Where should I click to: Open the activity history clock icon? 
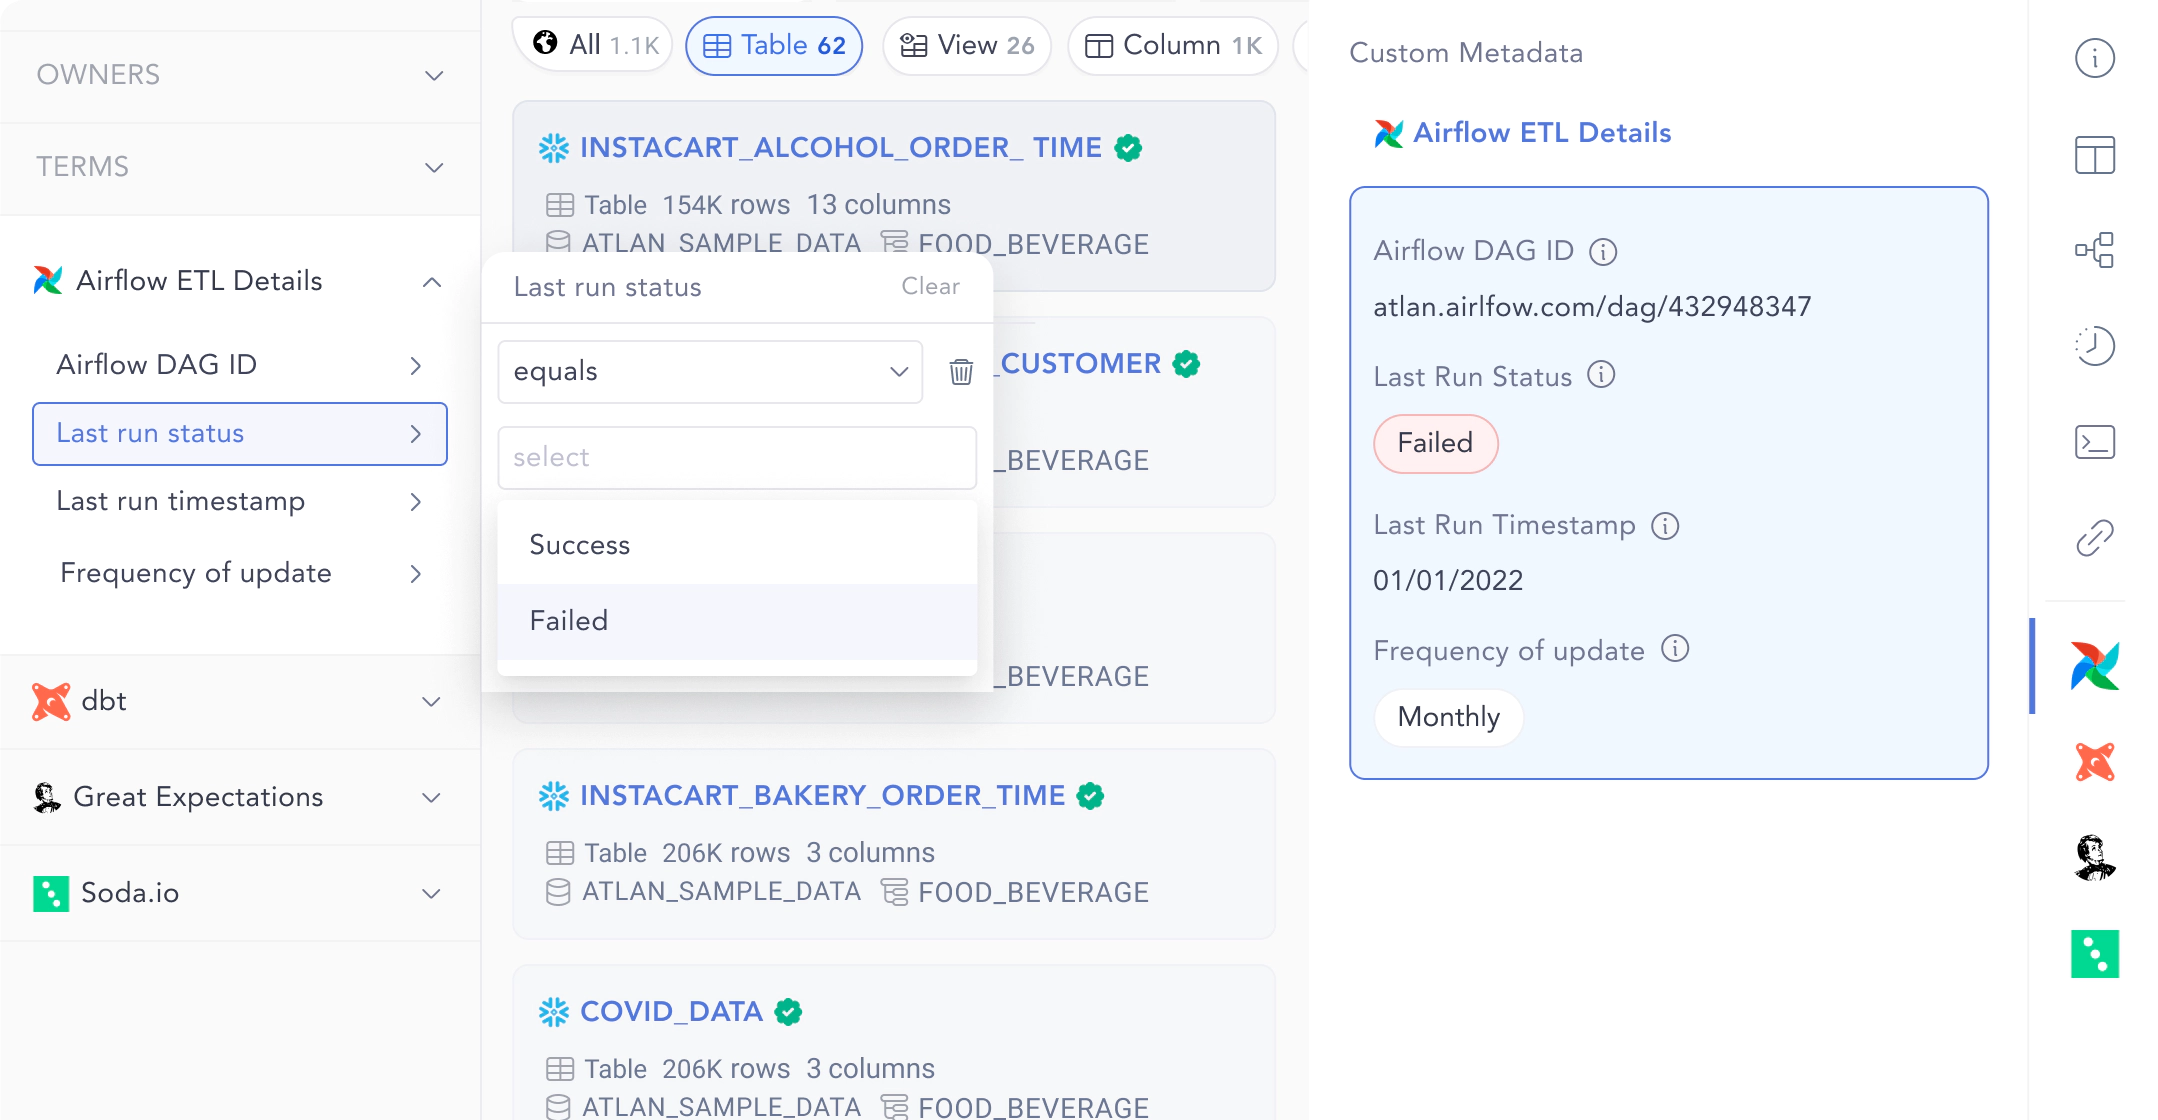pos(2094,346)
